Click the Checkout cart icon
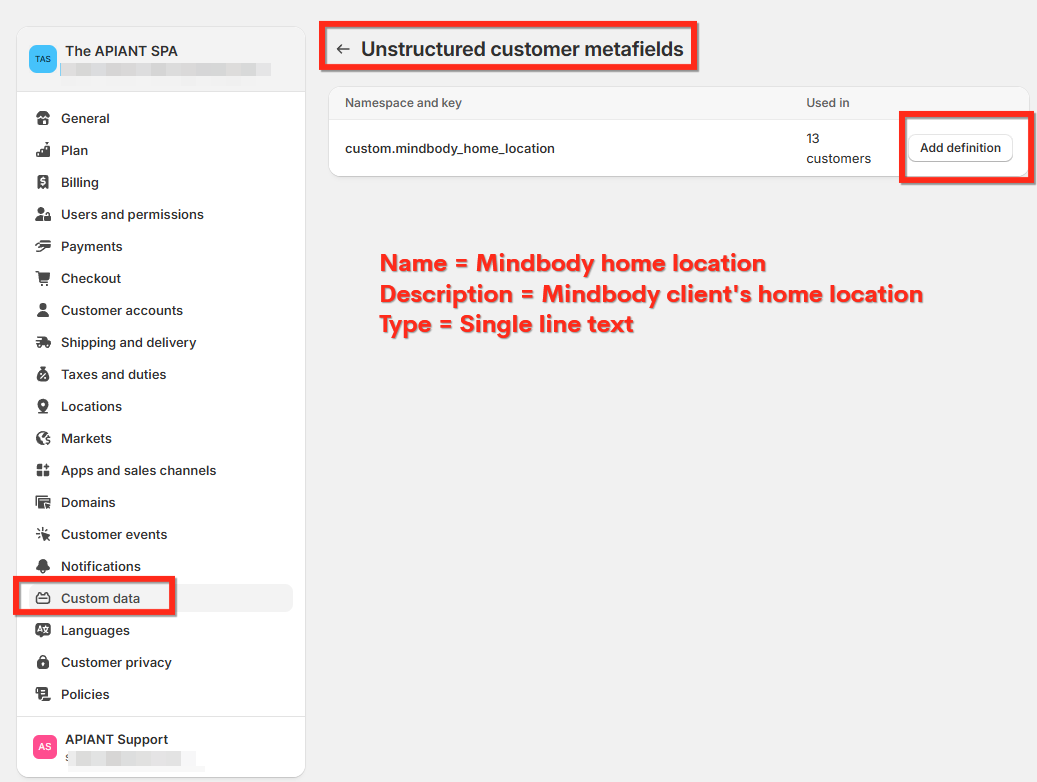 tap(43, 278)
